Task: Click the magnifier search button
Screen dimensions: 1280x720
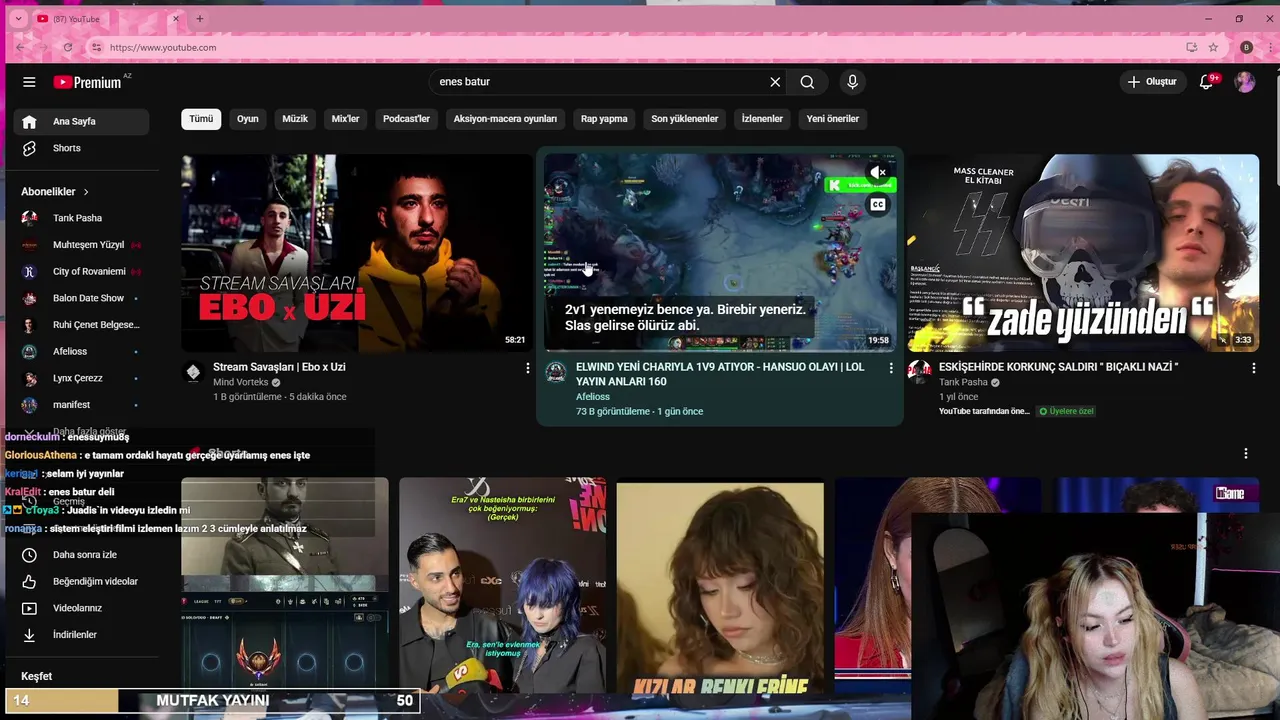Action: point(807,82)
